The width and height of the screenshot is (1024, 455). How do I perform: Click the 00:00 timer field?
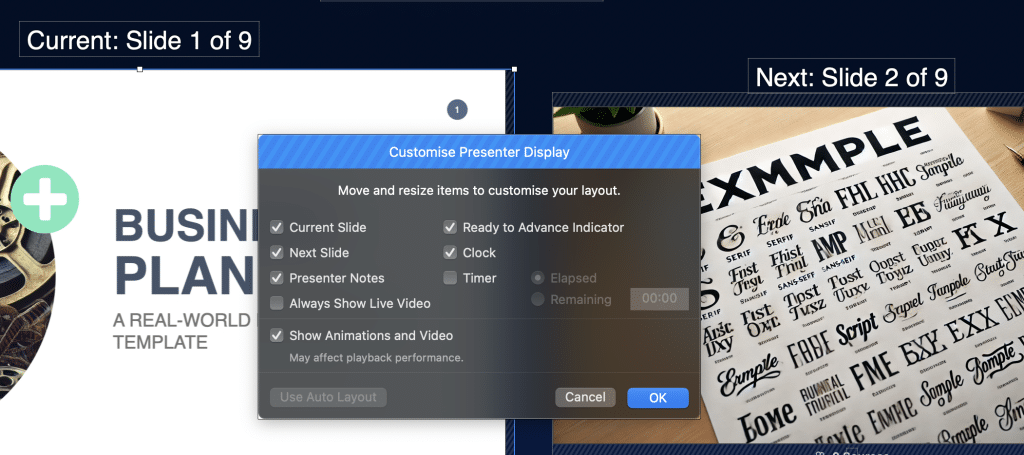(659, 299)
